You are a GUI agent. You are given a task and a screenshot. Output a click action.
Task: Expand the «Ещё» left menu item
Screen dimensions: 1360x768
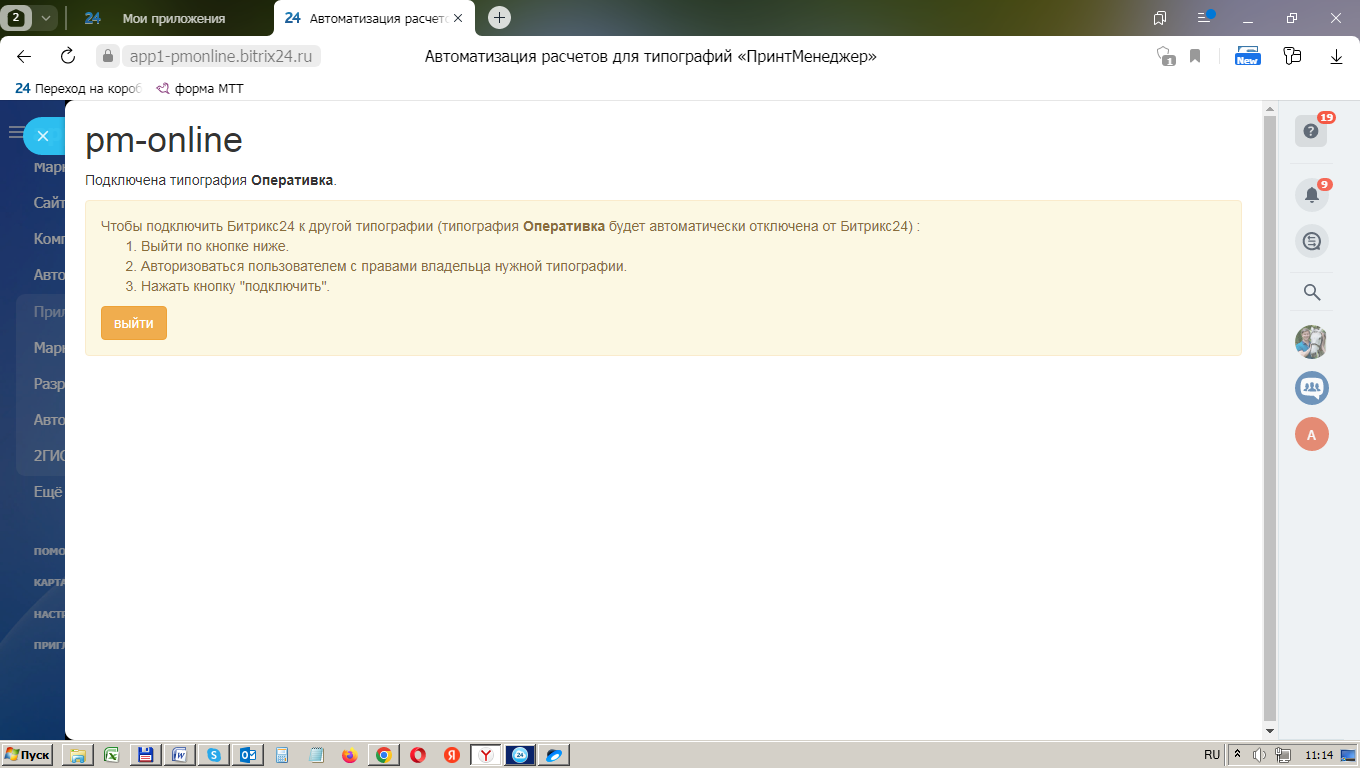point(48,492)
